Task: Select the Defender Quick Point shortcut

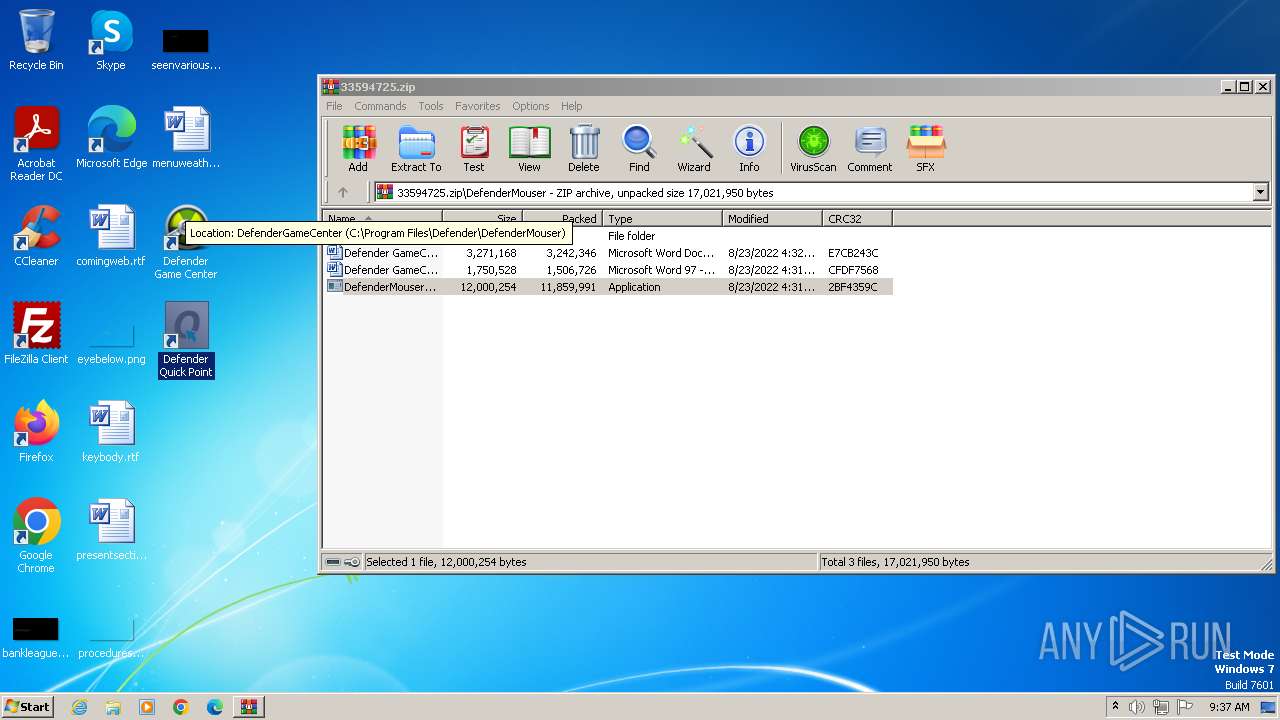Action: point(186,340)
